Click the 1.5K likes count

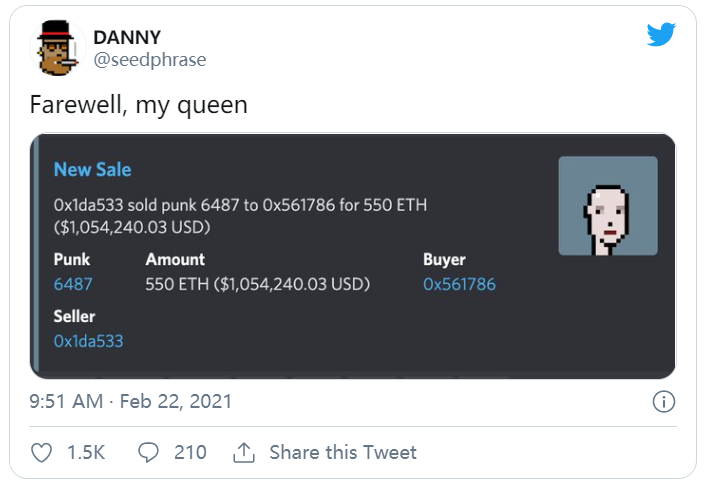pos(86,453)
